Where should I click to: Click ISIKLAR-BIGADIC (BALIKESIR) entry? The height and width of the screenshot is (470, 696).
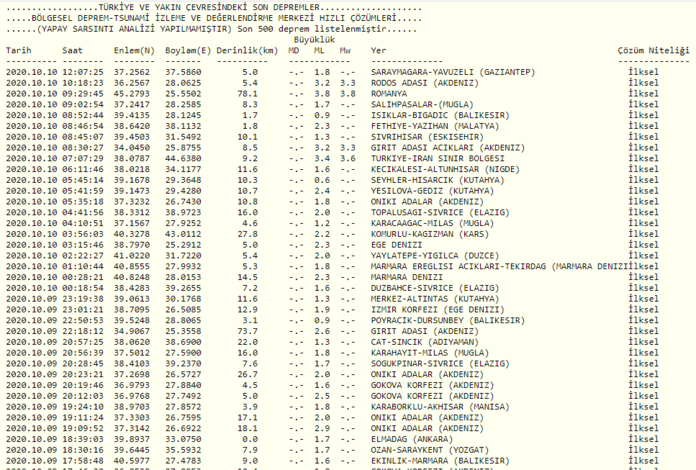[440, 115]
